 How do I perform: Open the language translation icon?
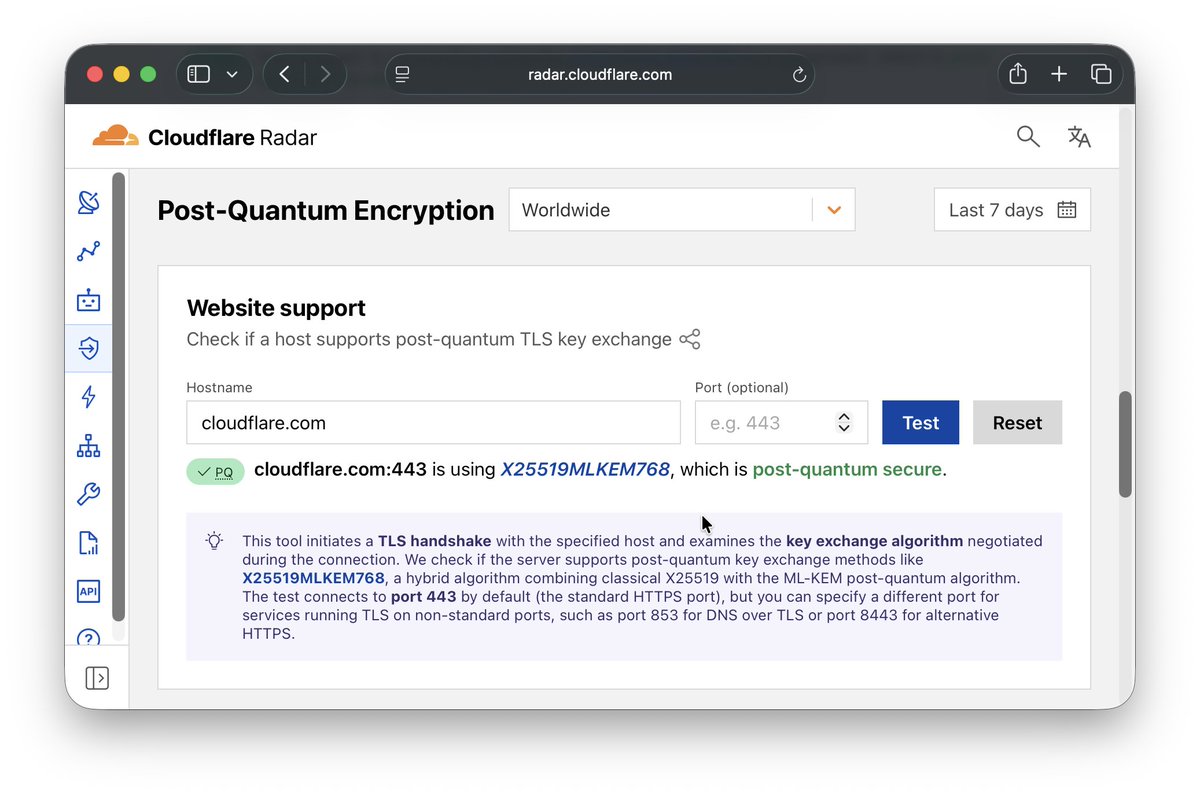point(1079,137)
